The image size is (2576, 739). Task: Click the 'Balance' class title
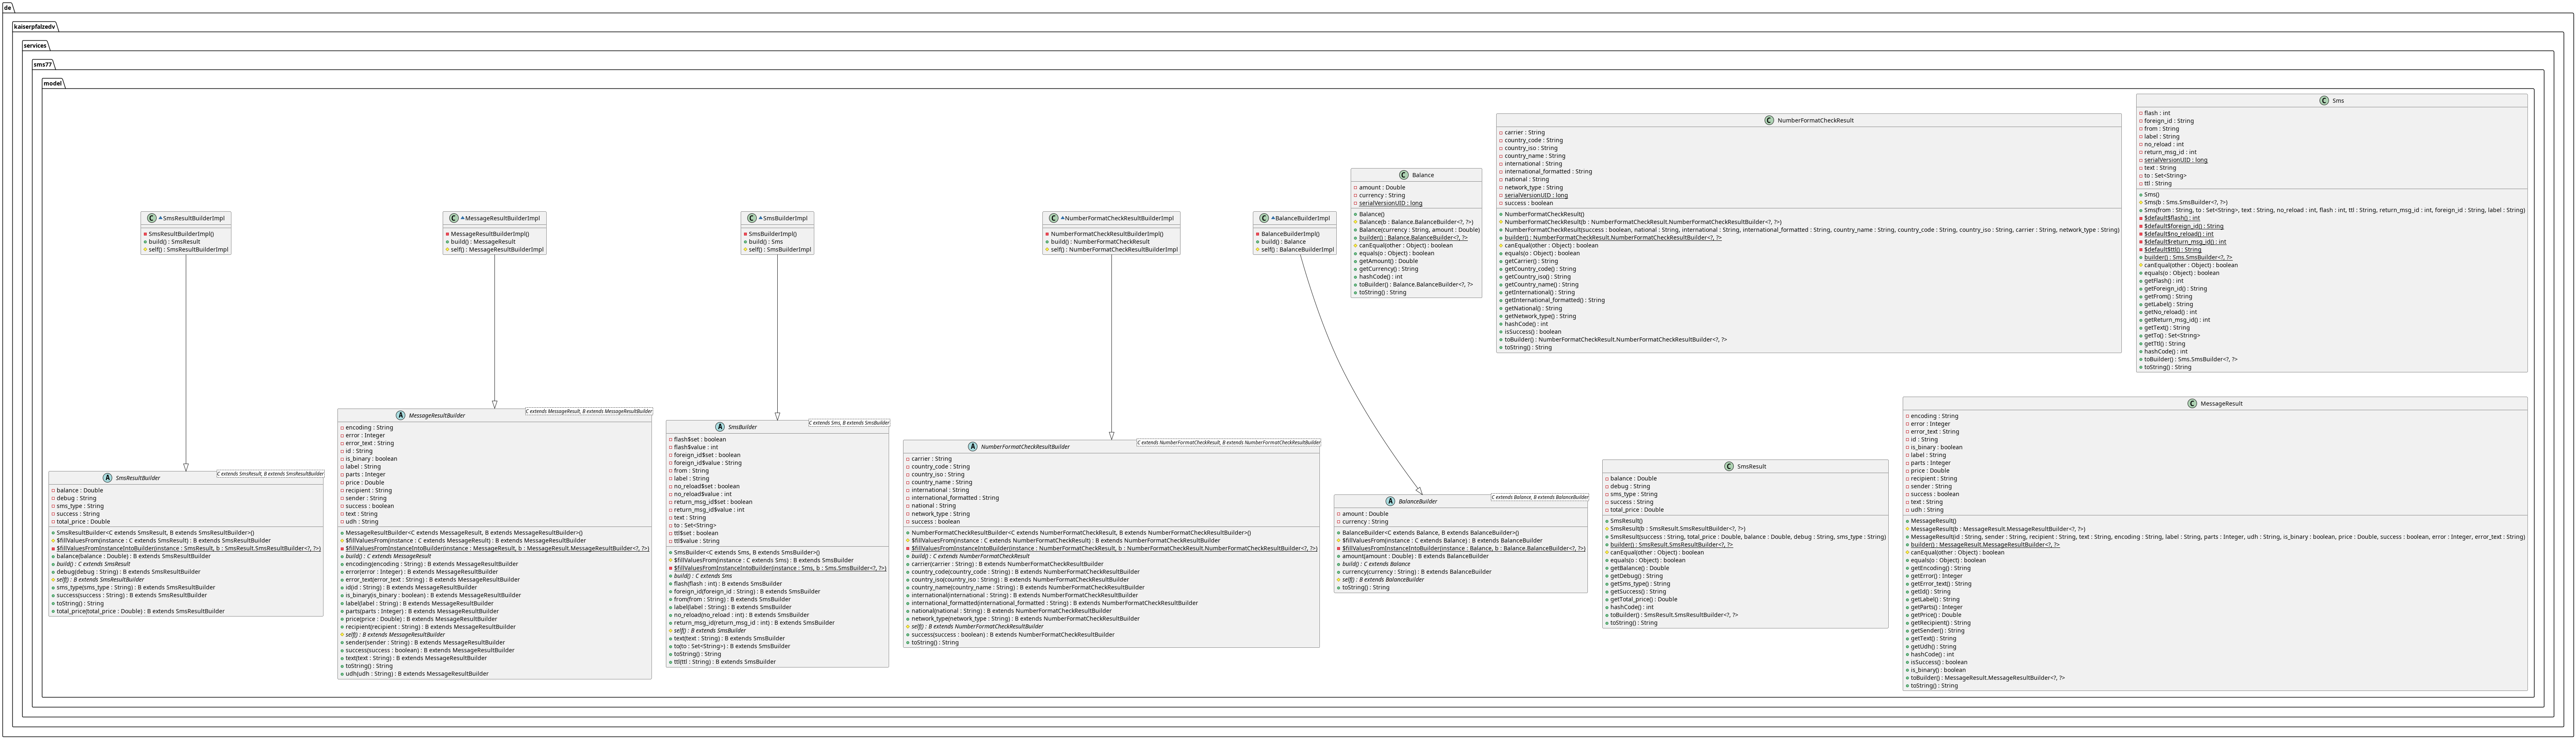(x=1423, y=175)
